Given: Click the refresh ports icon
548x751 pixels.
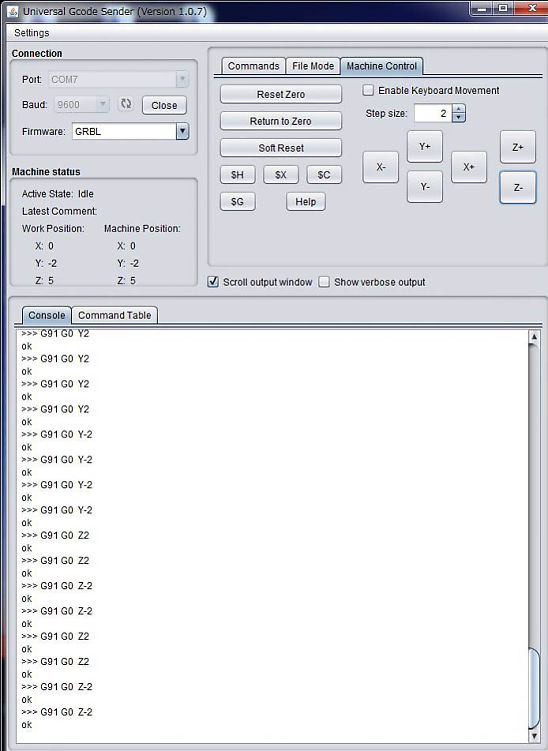Looking at the screenshot, I should pyautogui.click(x=126, y=104).
